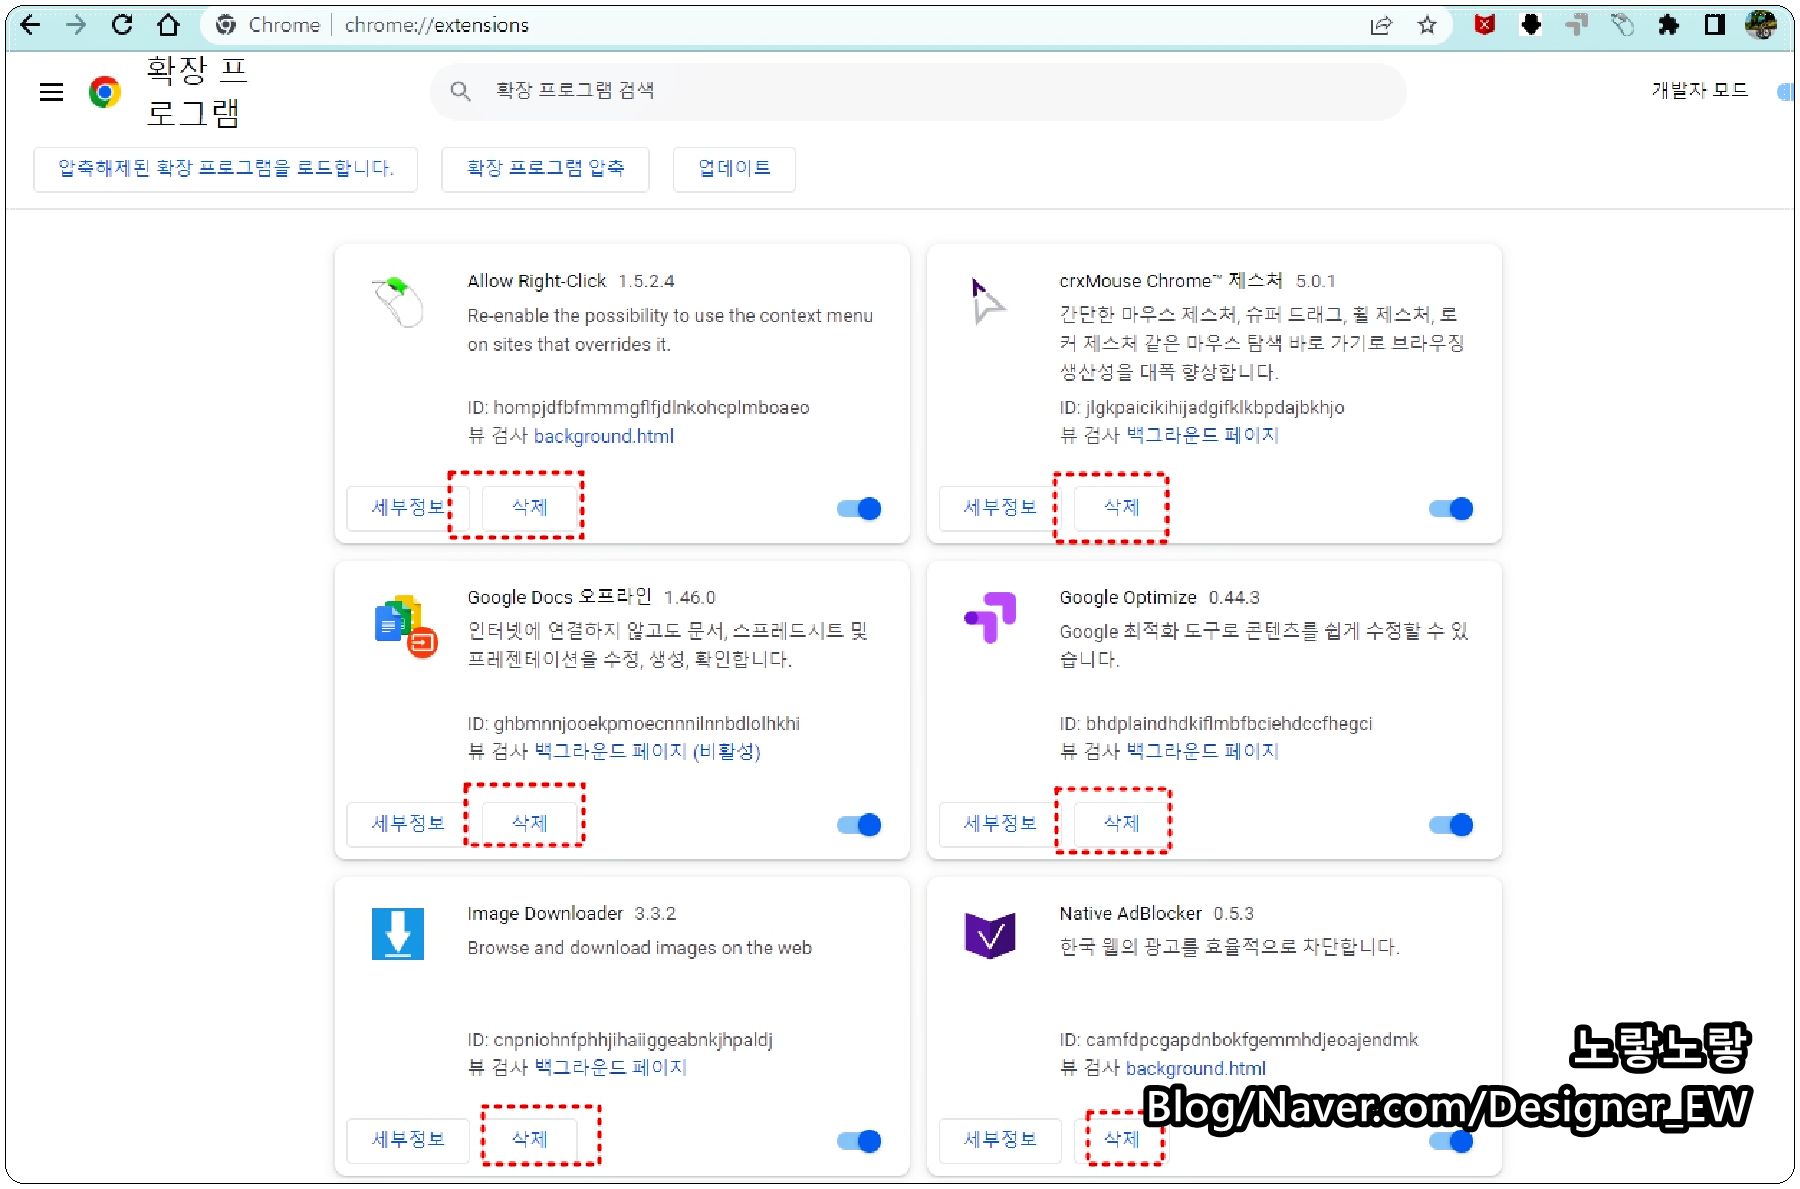
Task: Click the Google Docs Offline icon
Action: pyautogui.click(x=406, y=626)
